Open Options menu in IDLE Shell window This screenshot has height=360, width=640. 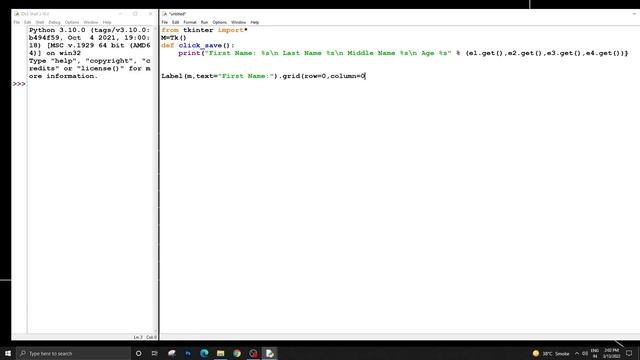tap(72, 22)
